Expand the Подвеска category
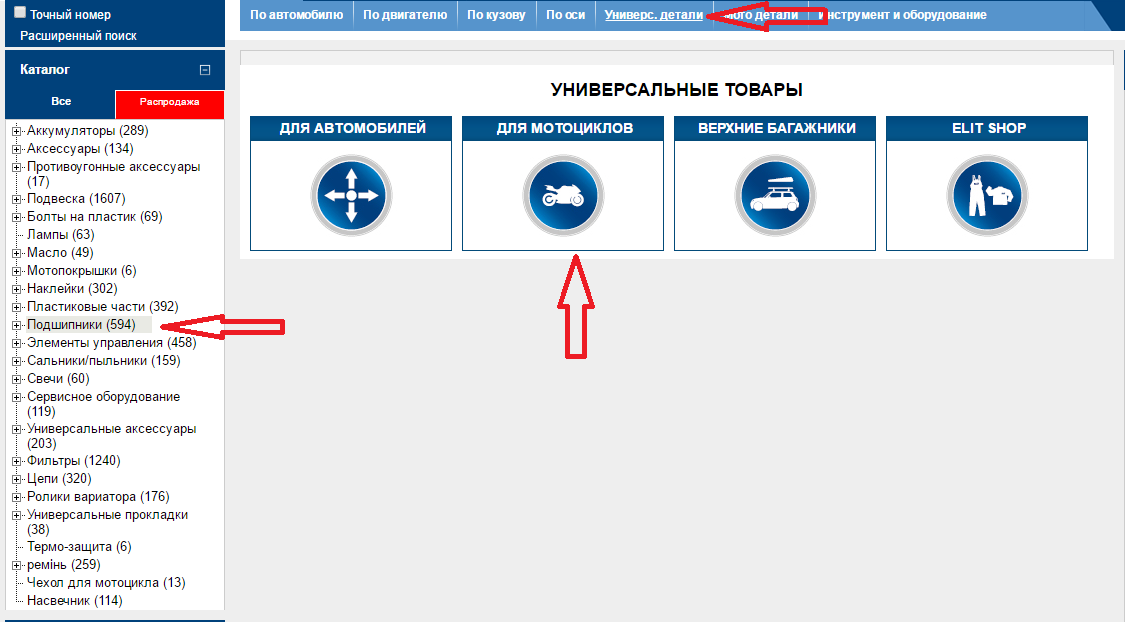1125x622 pixels. coord(16,199)
